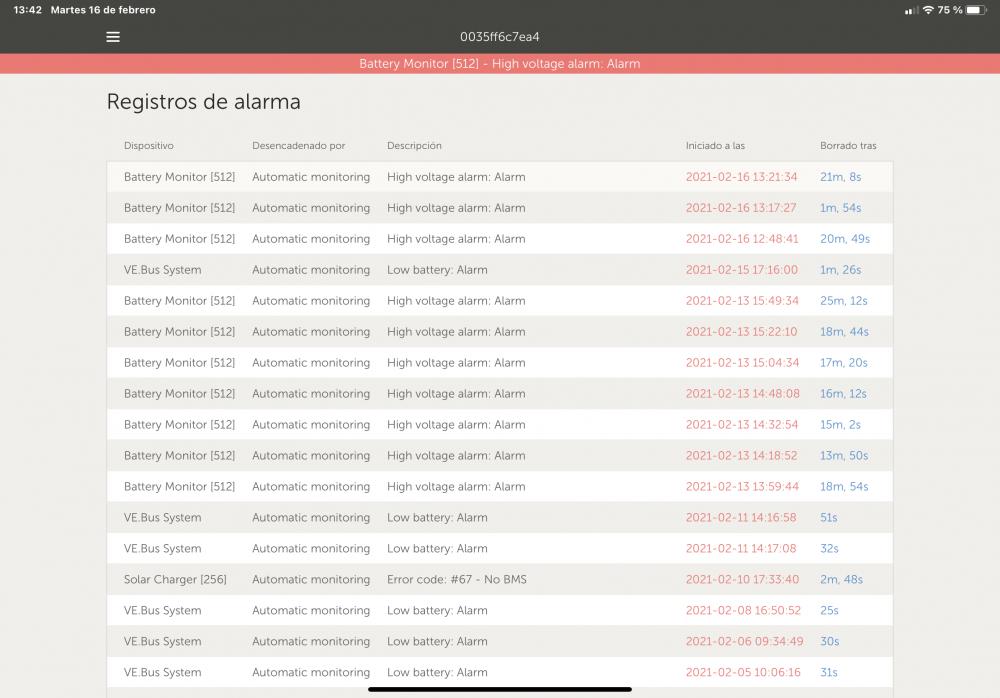1000x698 pixels.
Task: Click the cleared-after value 2m, 48s
Action: (x=841, y=579)
